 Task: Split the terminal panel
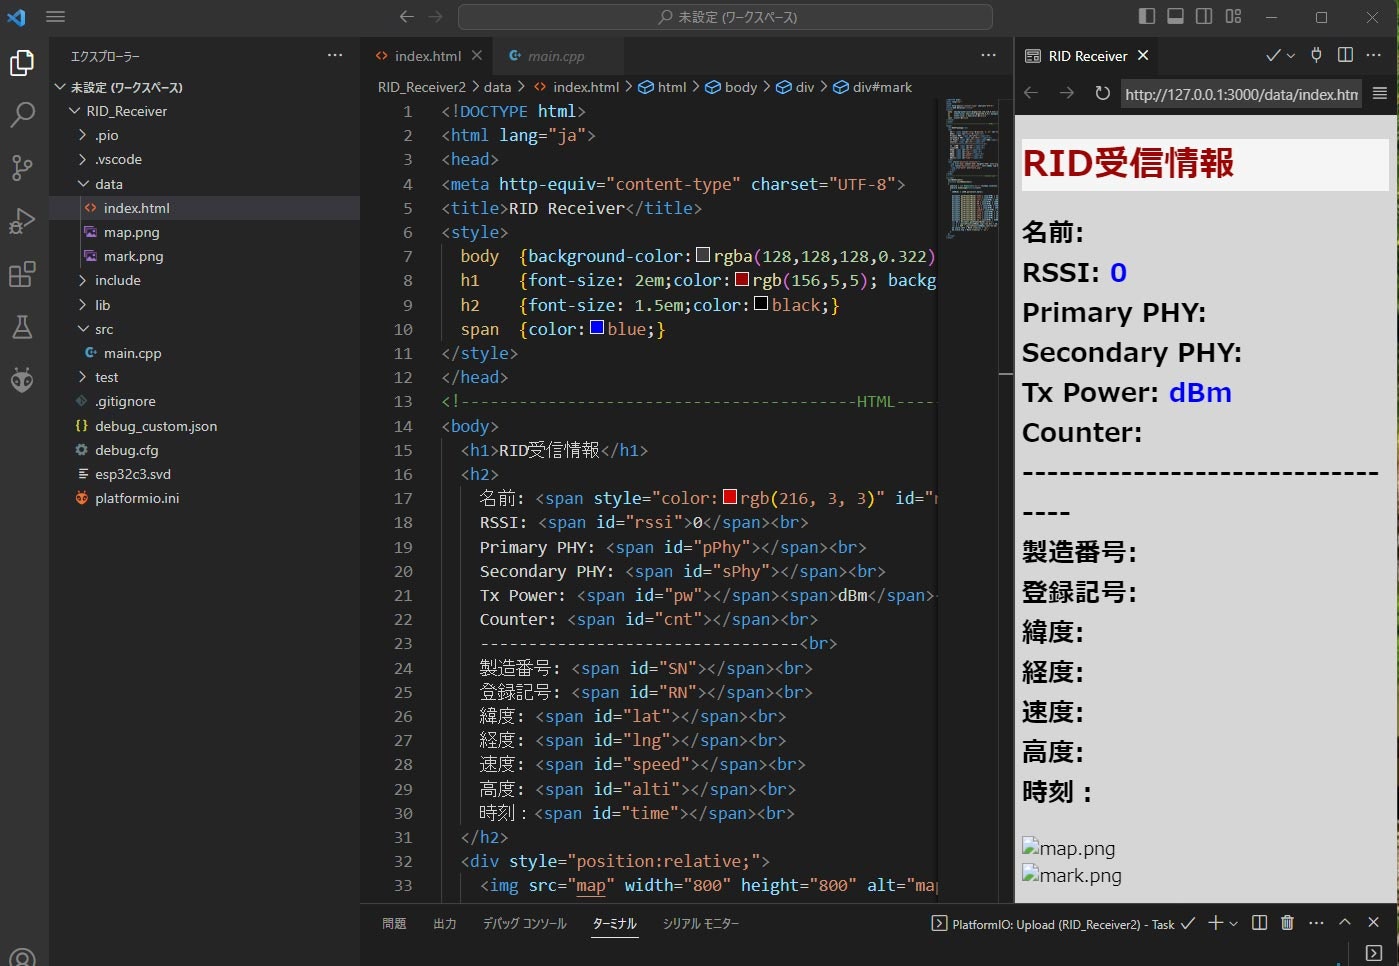(1259, 923)
